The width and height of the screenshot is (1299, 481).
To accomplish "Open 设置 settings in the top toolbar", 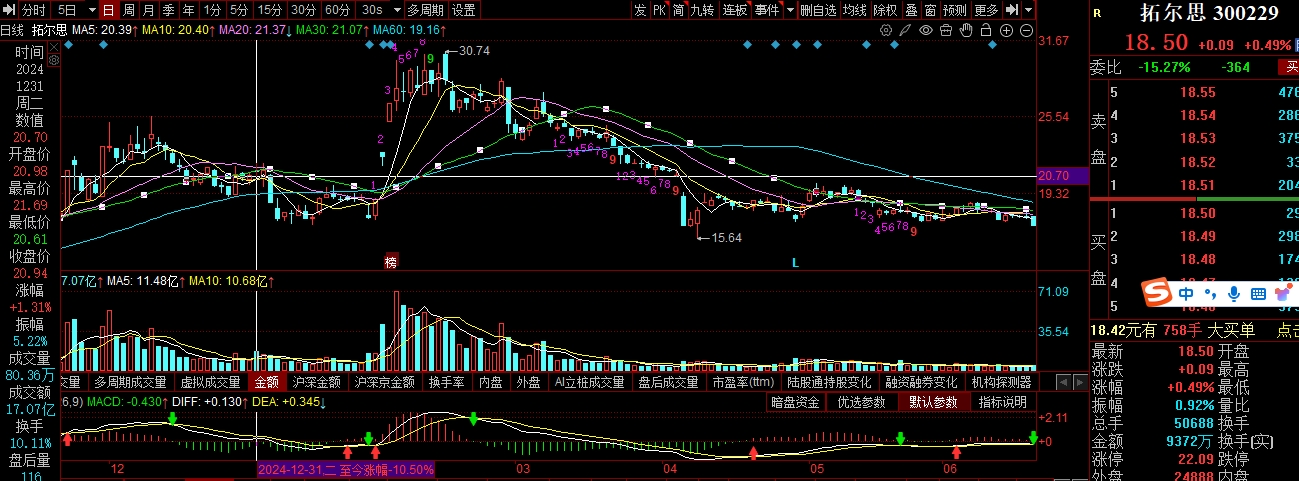I will [464, 10].
